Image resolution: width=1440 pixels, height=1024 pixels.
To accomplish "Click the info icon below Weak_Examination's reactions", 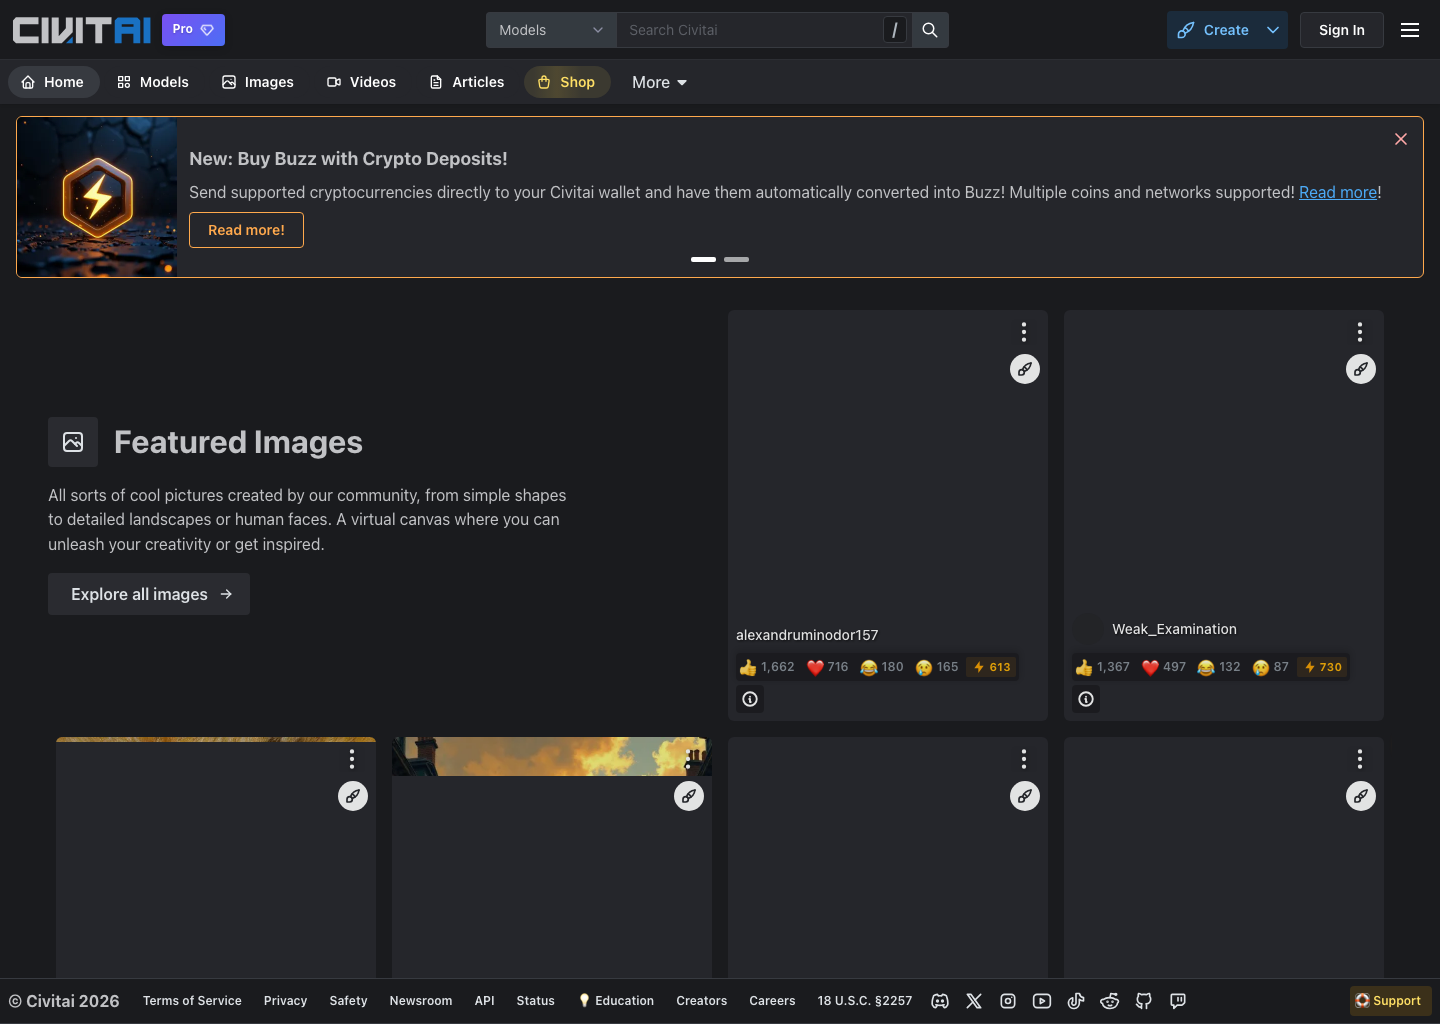I will click(1085, 699).
